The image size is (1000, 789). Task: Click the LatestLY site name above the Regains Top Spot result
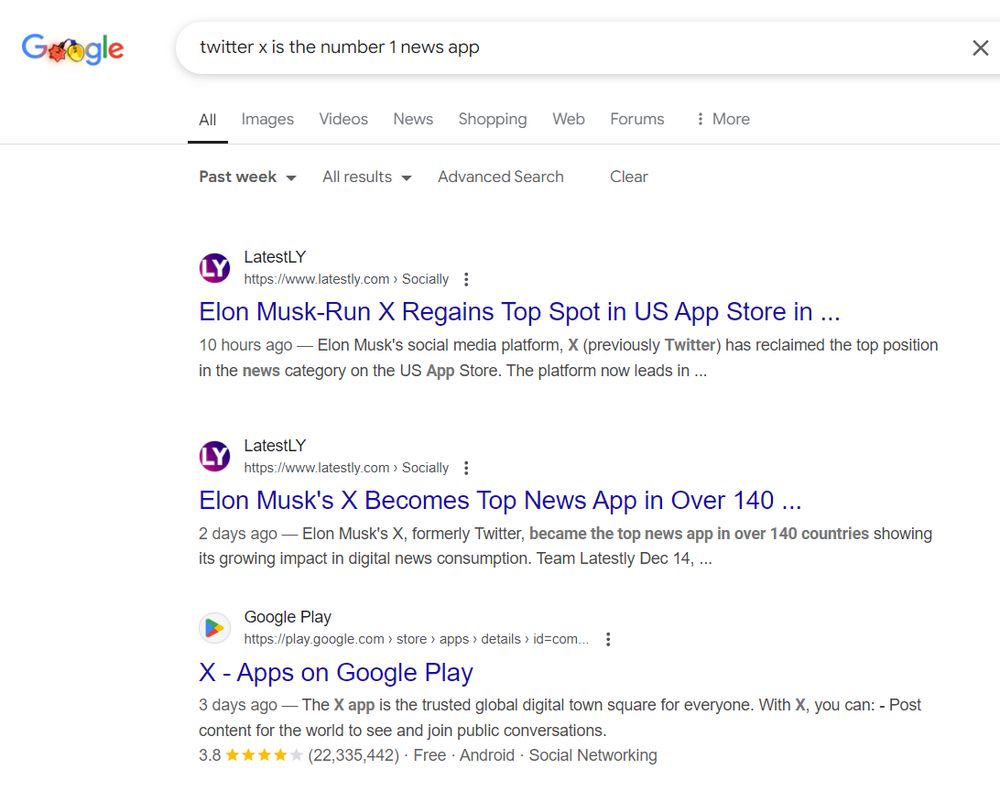tap(275, 257)
